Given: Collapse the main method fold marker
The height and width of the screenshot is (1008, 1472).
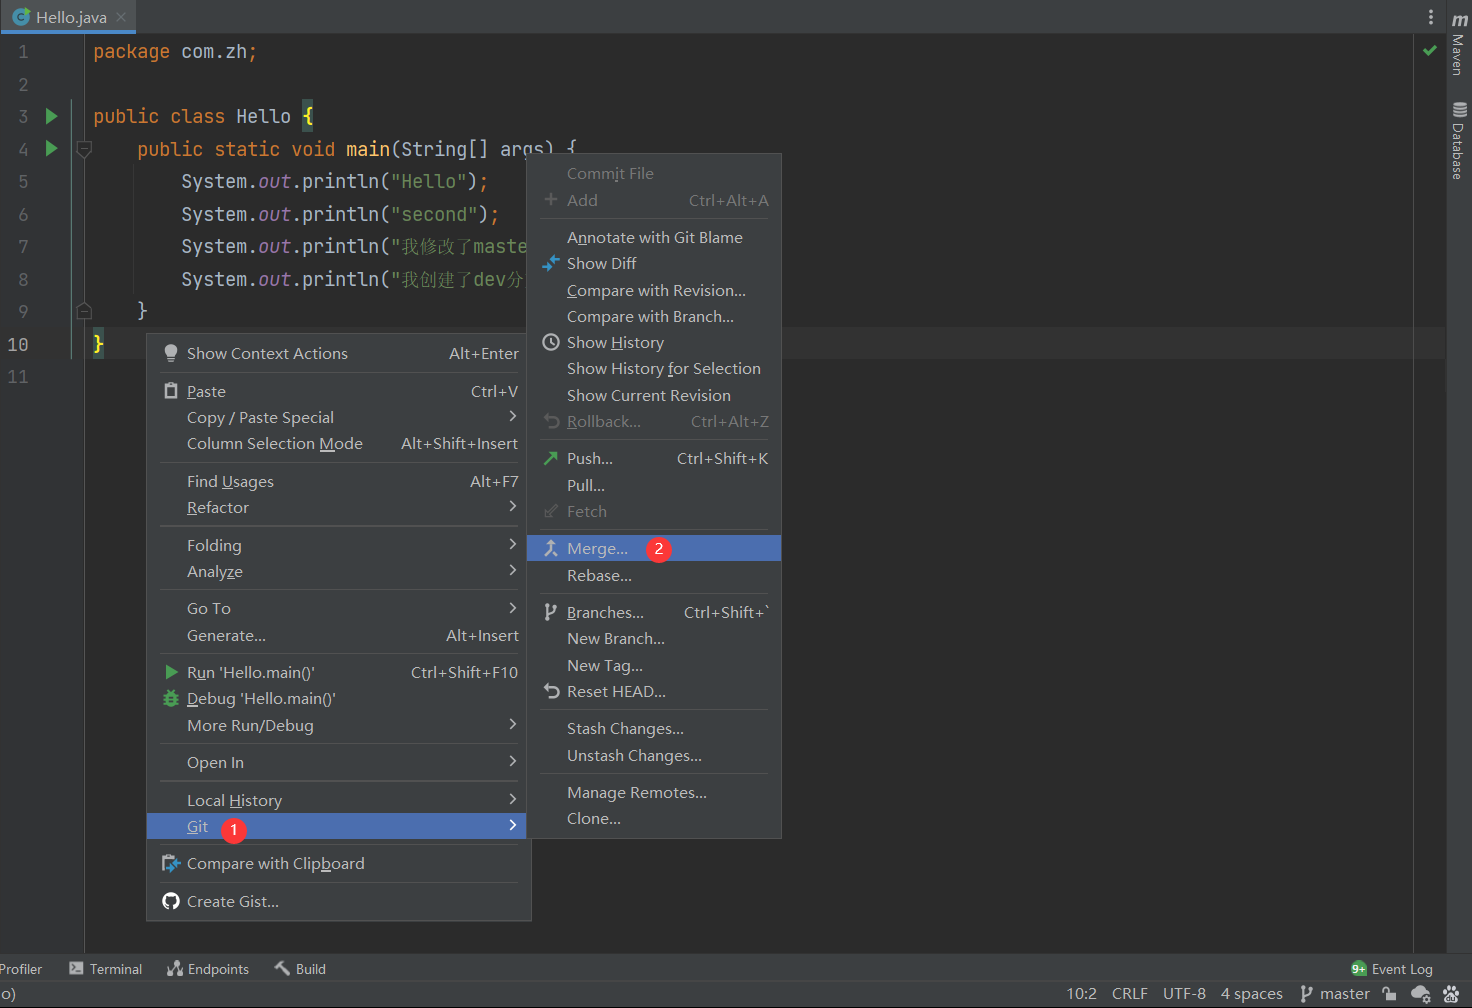Looking at the screenshot, I should (x=84, y=149).
